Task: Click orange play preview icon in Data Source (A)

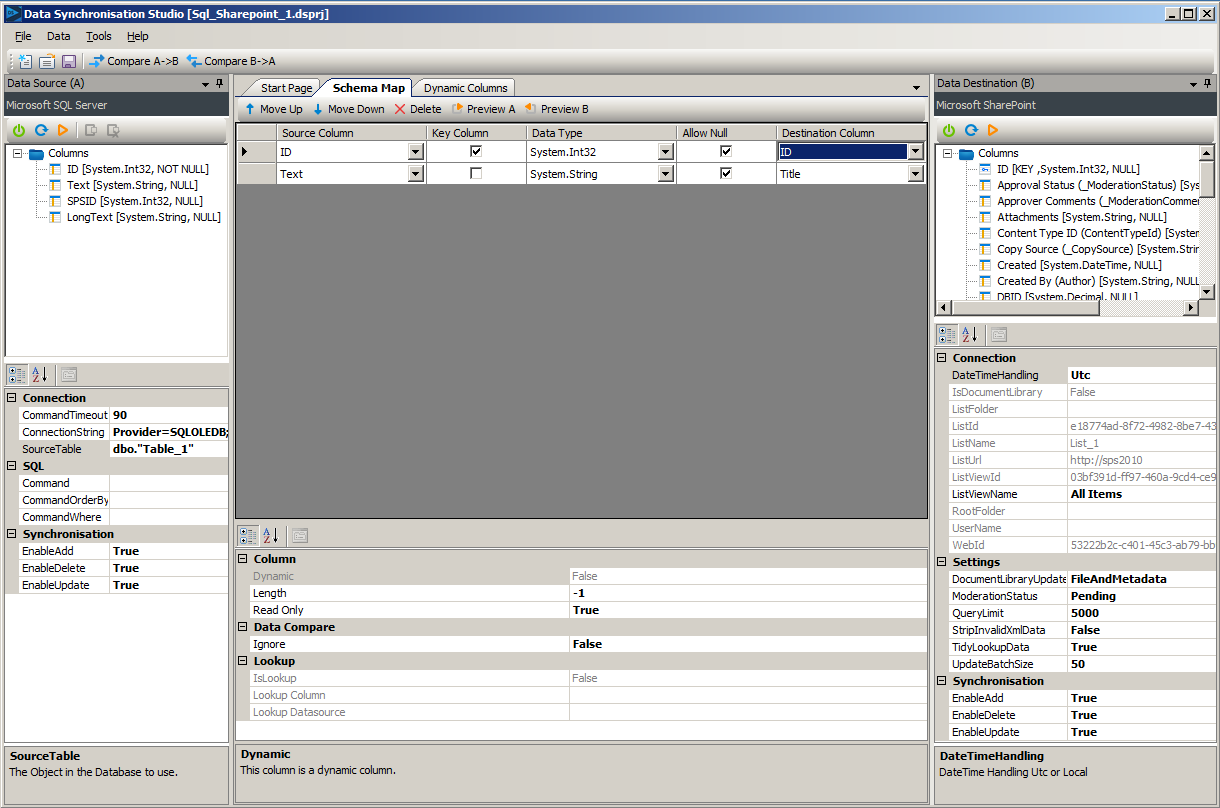Action: pyautogui.click(x=63, y=130)
